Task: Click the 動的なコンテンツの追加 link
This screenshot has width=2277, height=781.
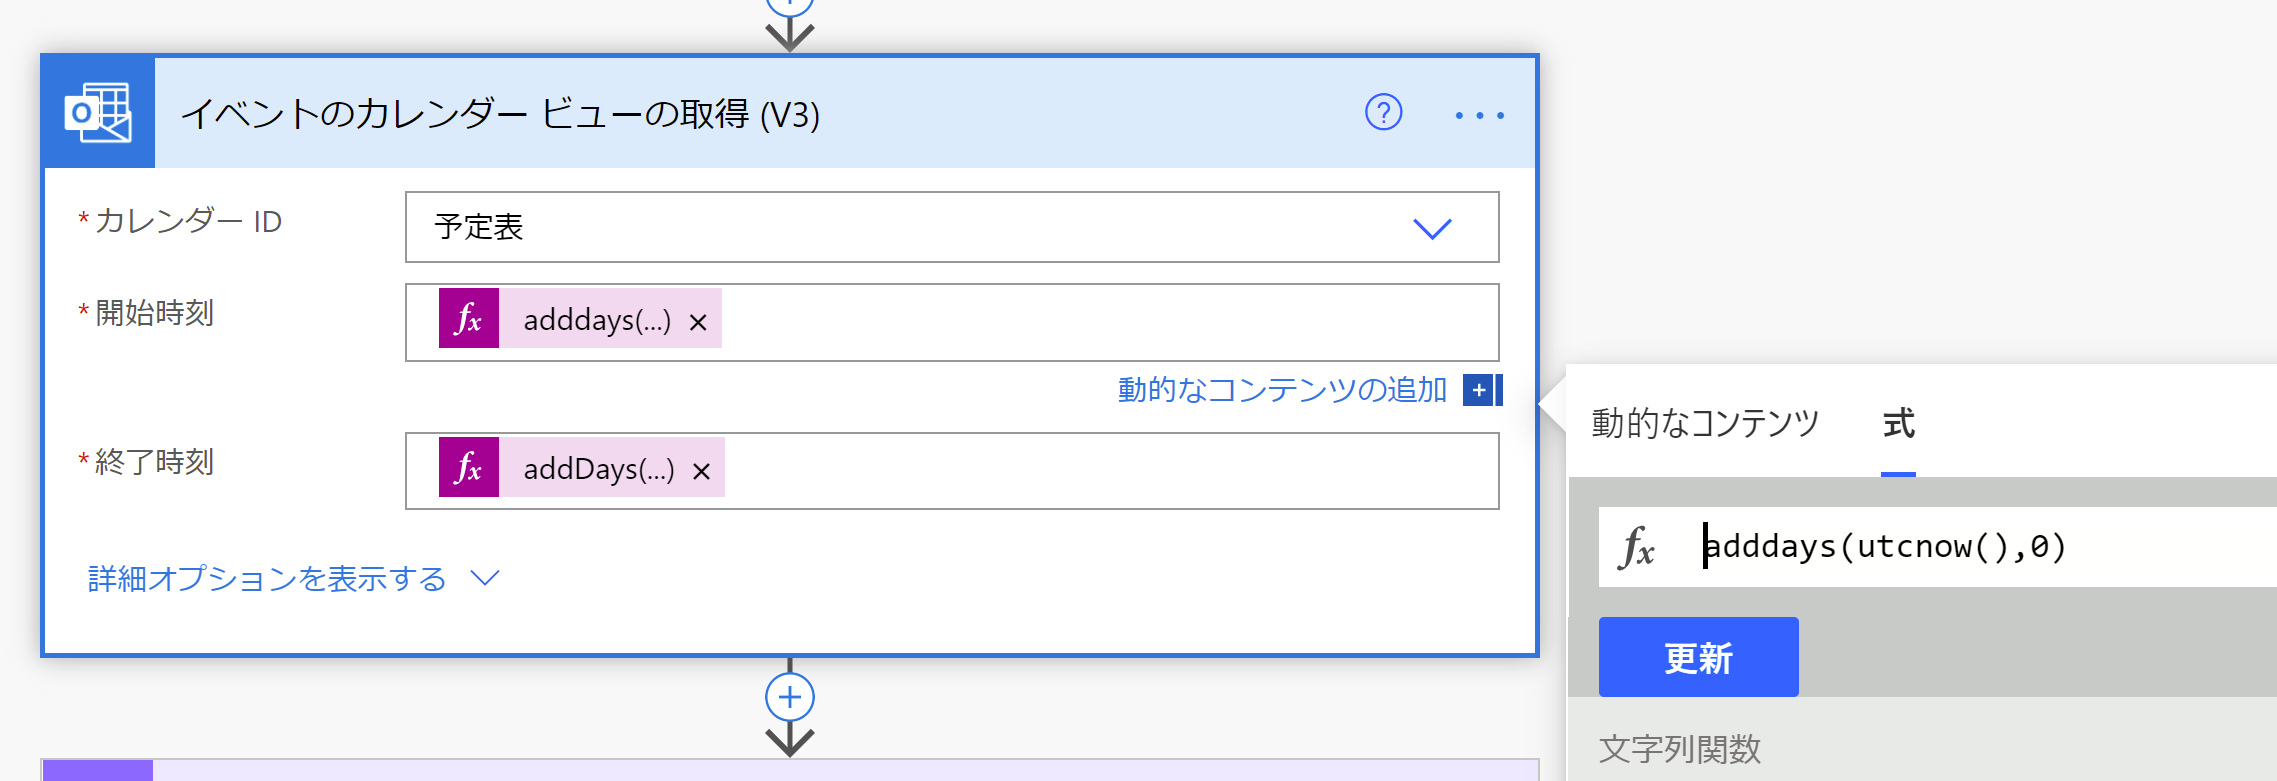Action: (1280, 391)
